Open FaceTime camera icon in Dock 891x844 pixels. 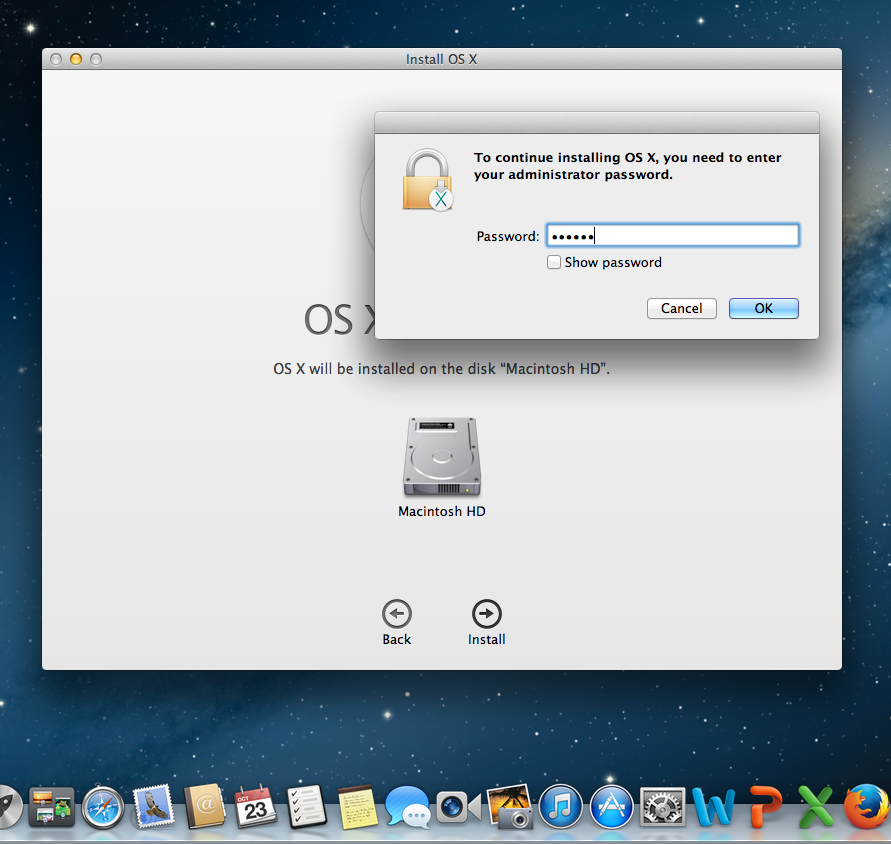[459, 807]
